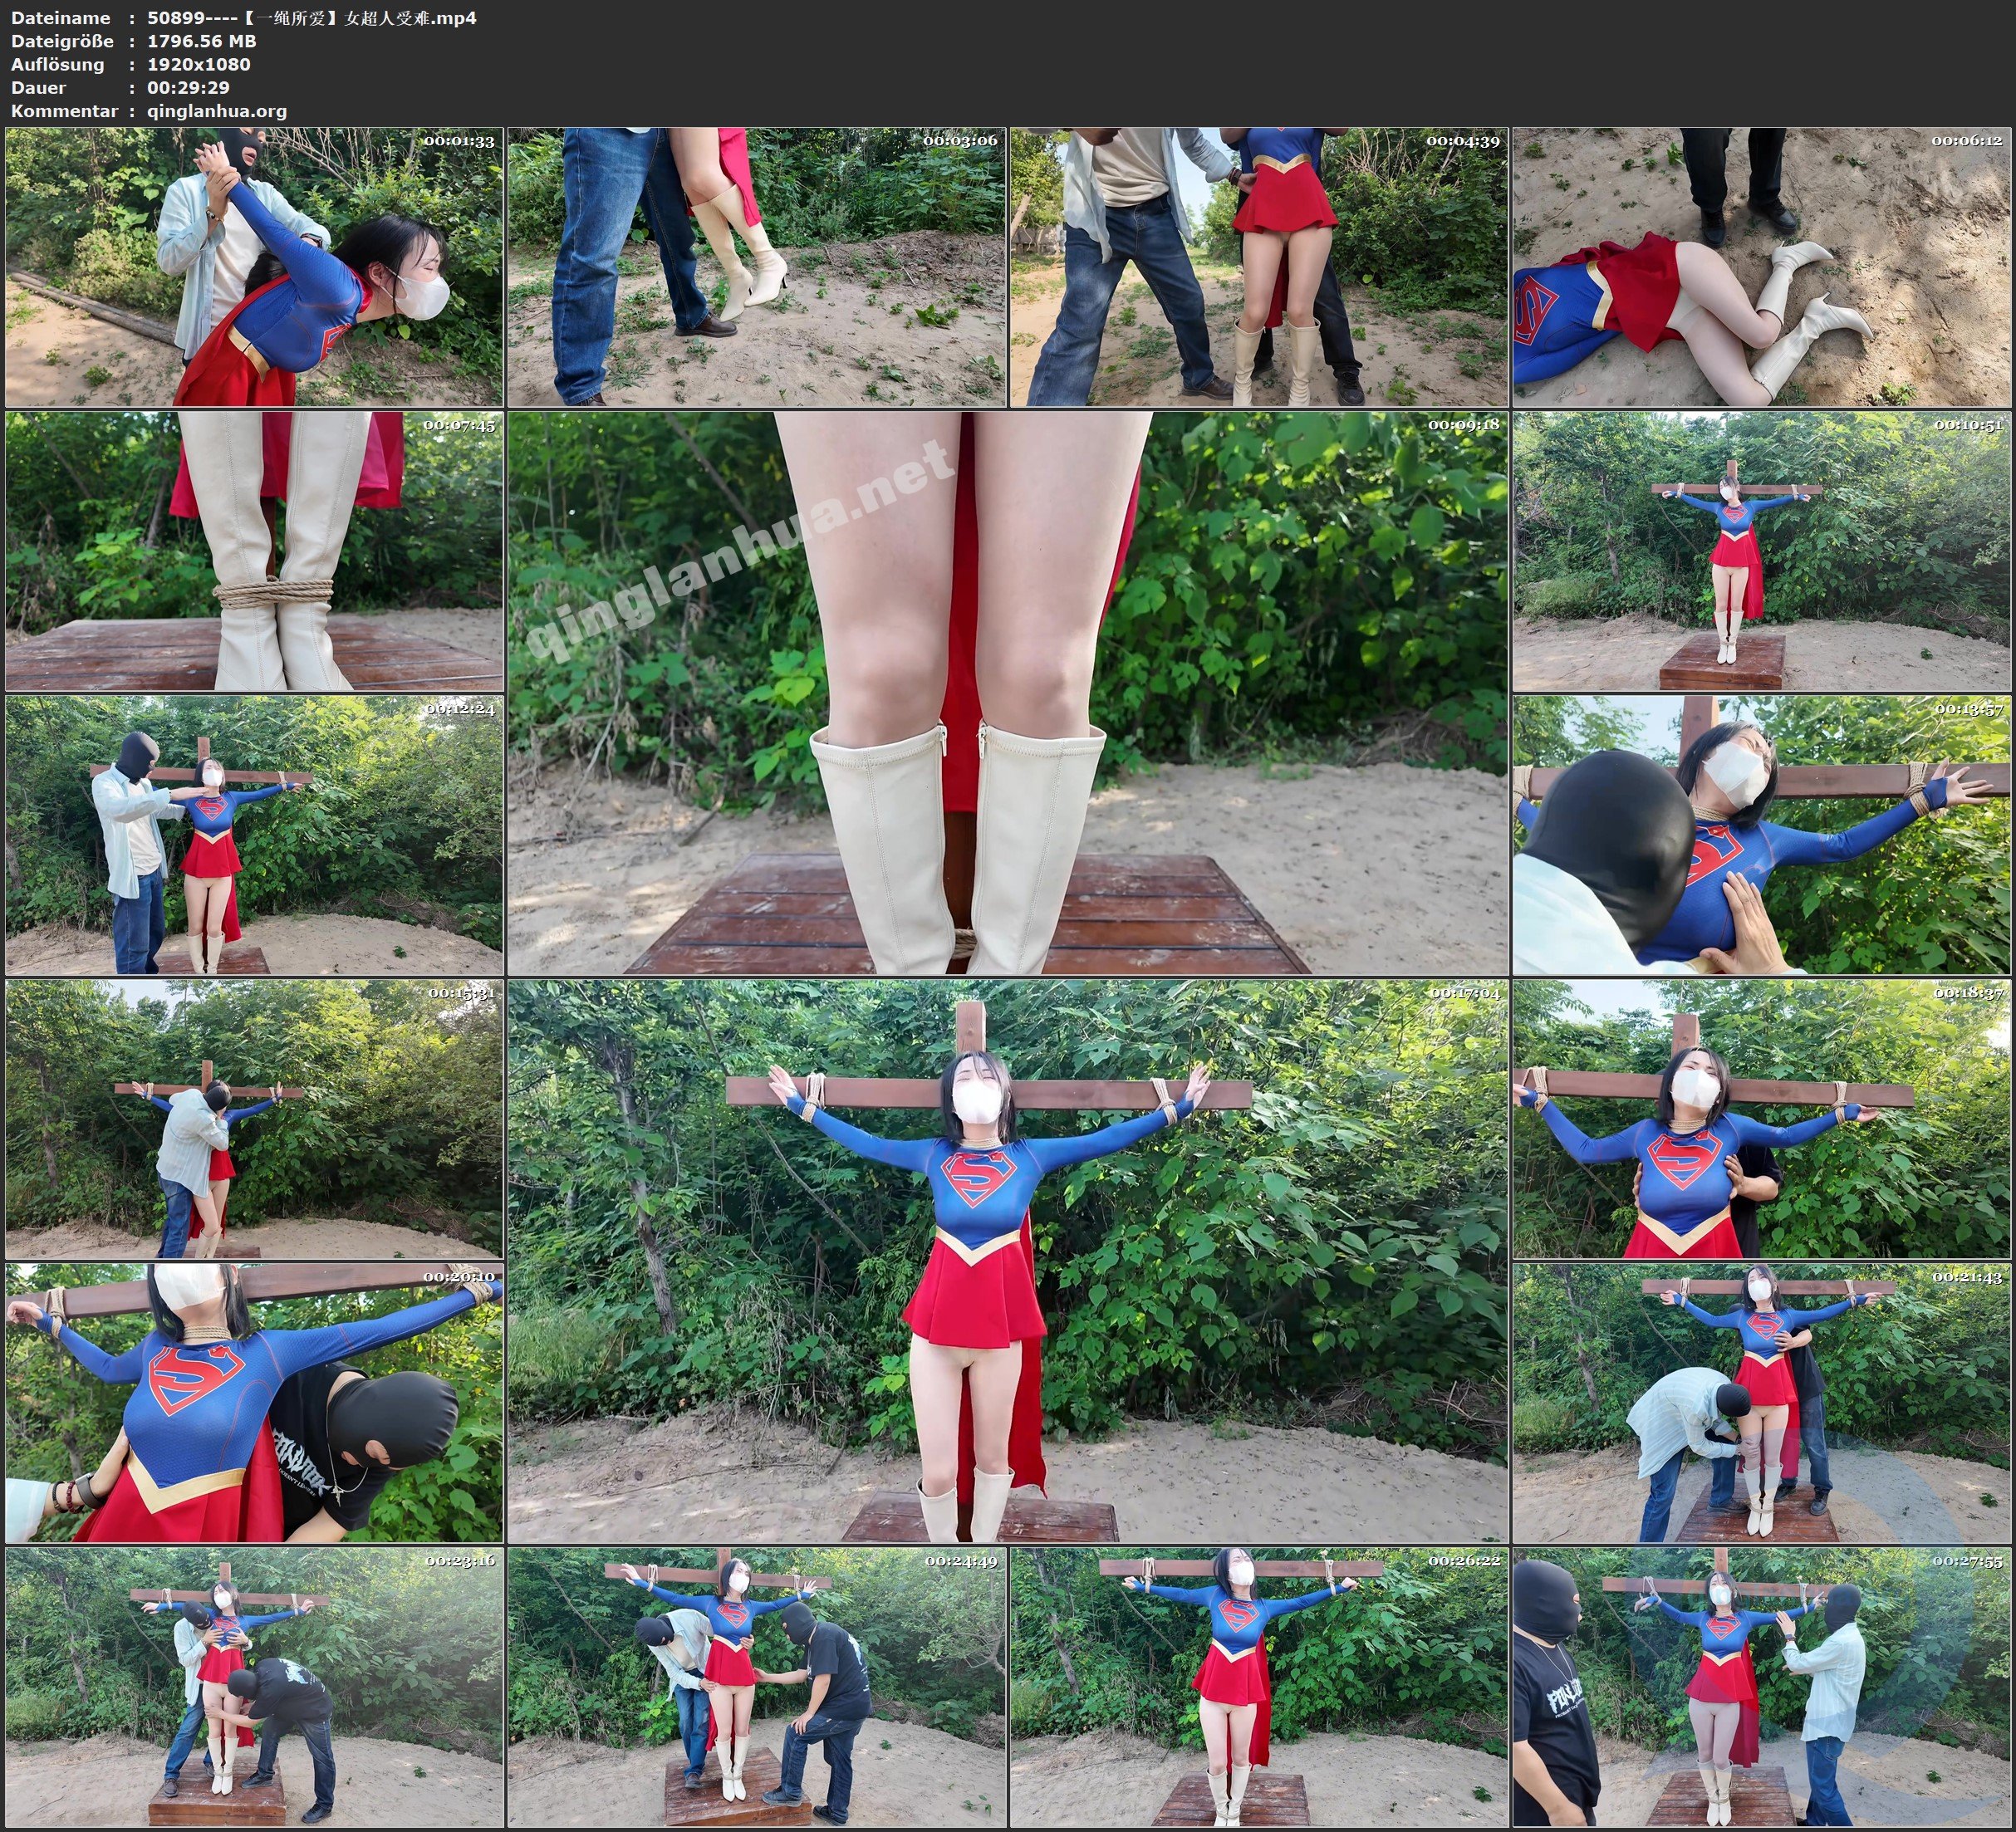Pick the thumbnail marked 00:20:10

[x=254, y=1403]
